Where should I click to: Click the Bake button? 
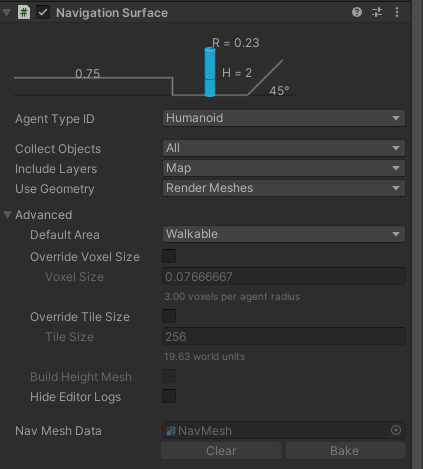[x=345, y=451]
